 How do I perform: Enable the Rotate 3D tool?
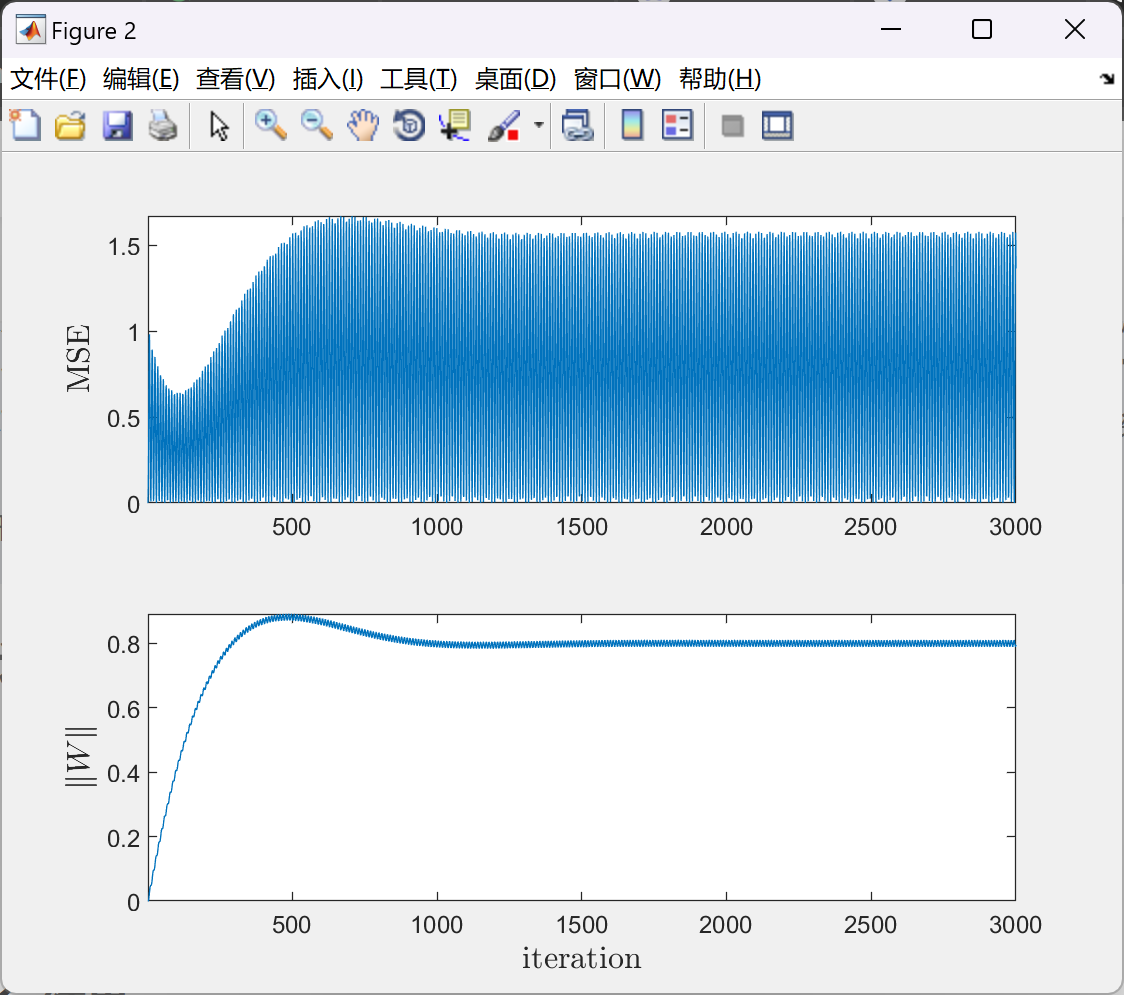click(x=409, y=125)
